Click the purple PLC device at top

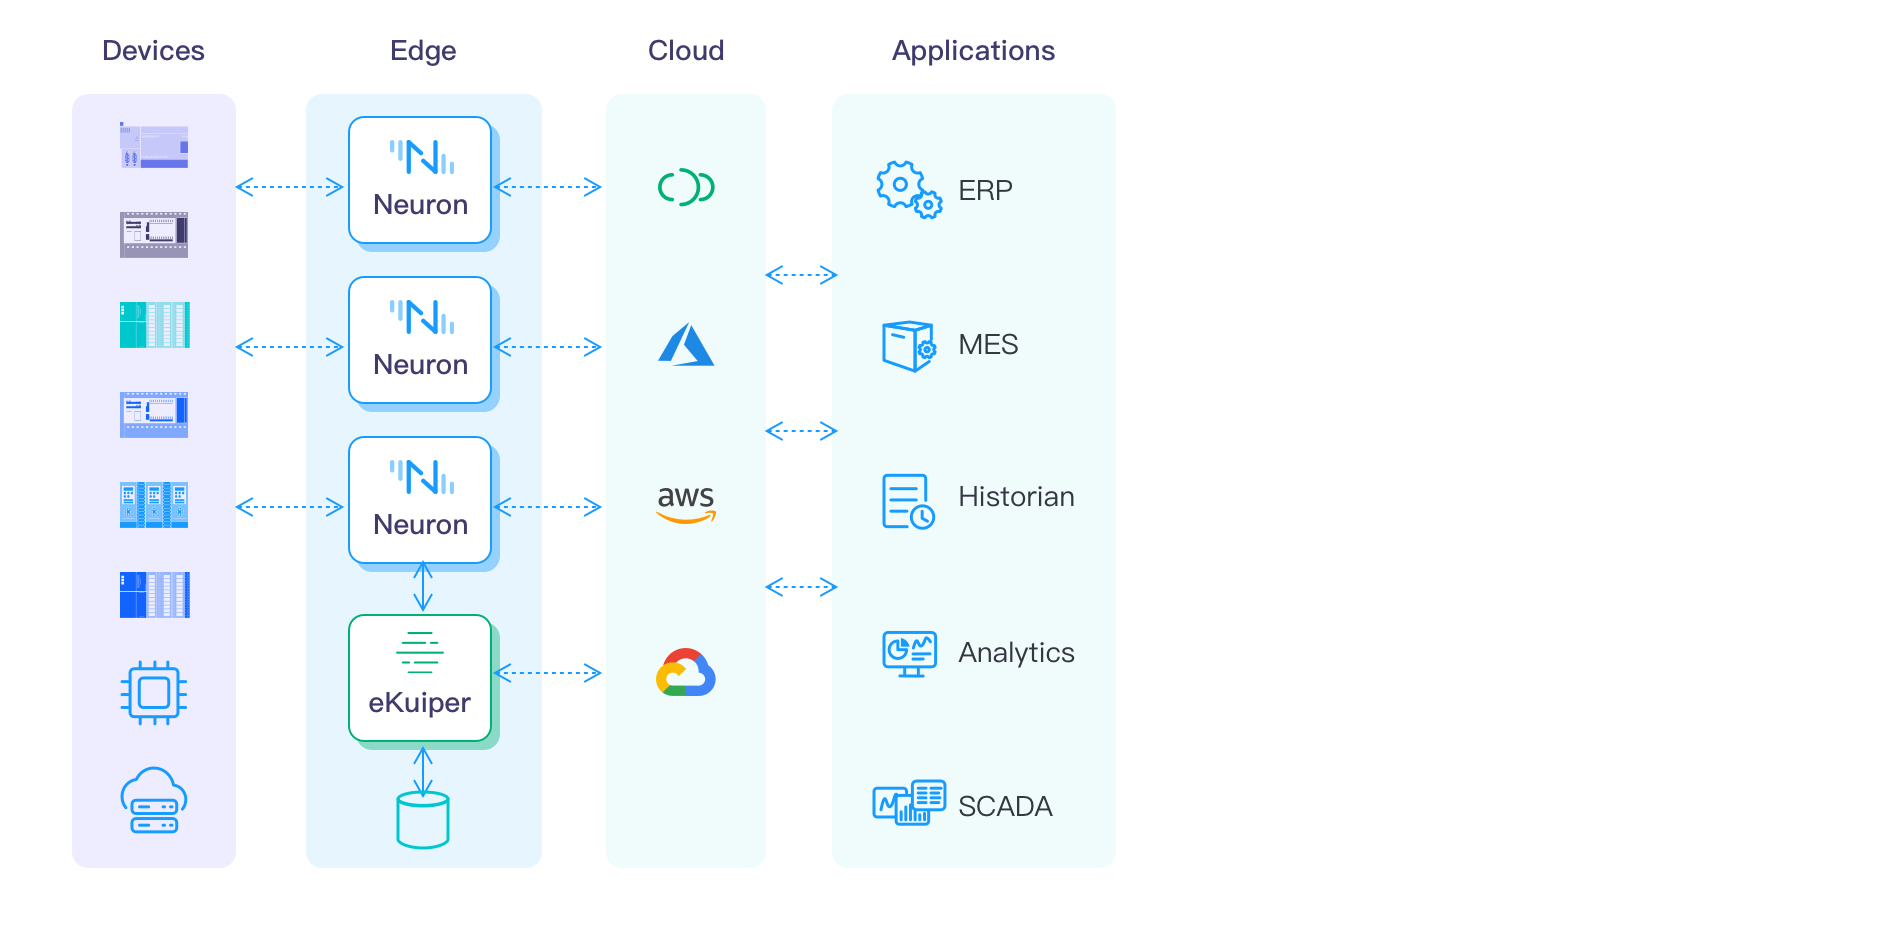click(x=154, y=145)
